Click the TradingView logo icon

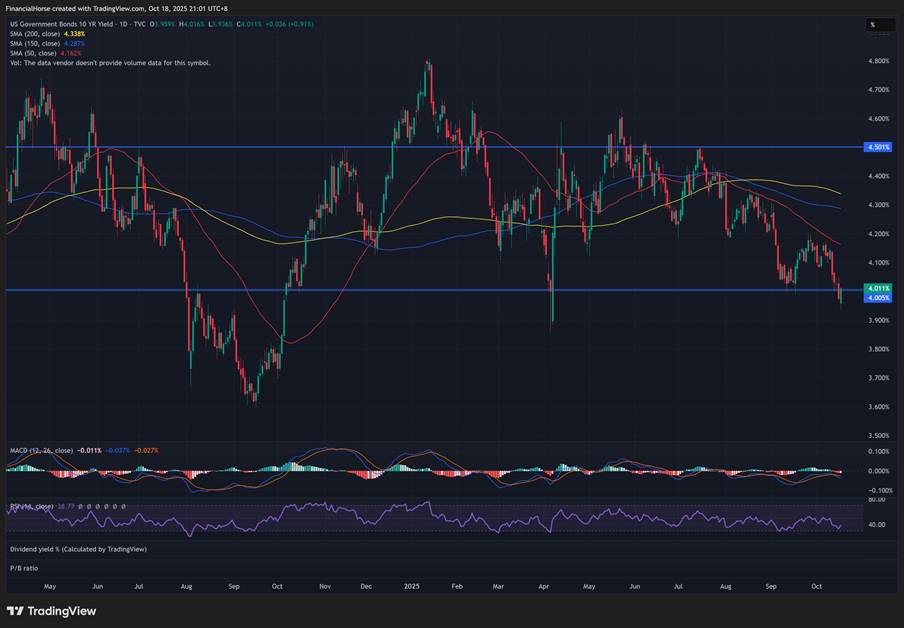point(16,611)
